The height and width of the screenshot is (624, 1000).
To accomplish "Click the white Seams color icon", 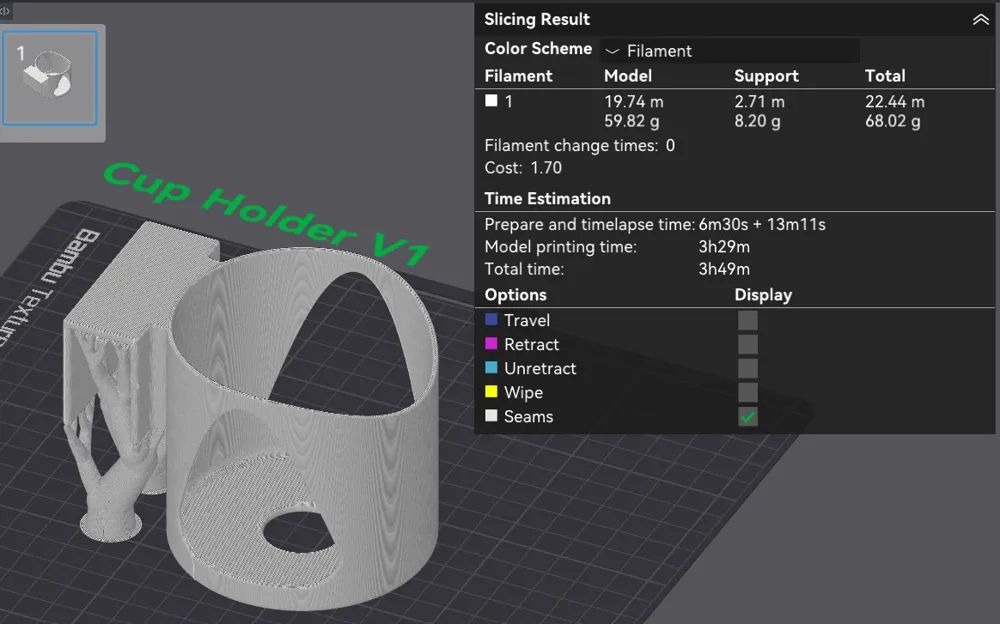I will (491, 415).
